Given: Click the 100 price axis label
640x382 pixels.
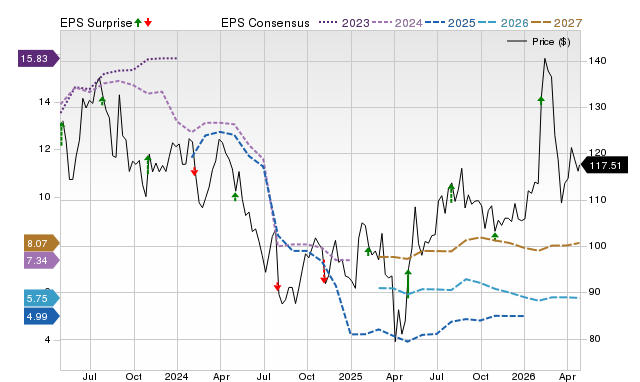Looking at the screenshot, I should 597,246.
